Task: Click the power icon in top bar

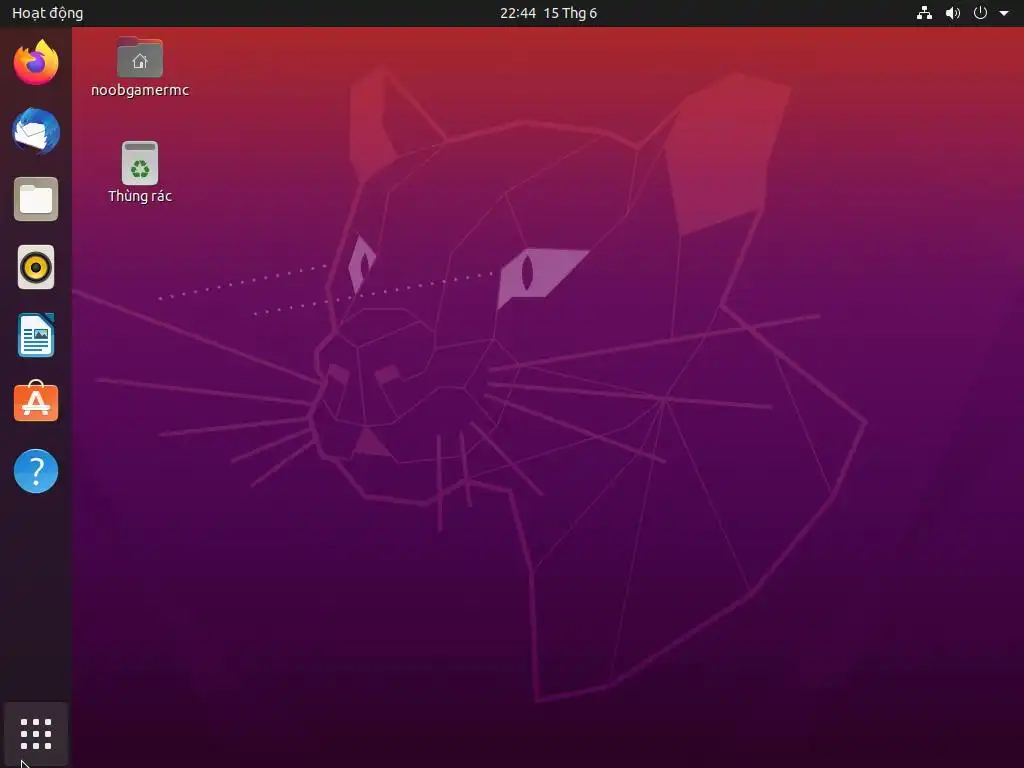Action: (x=980, y=13)
